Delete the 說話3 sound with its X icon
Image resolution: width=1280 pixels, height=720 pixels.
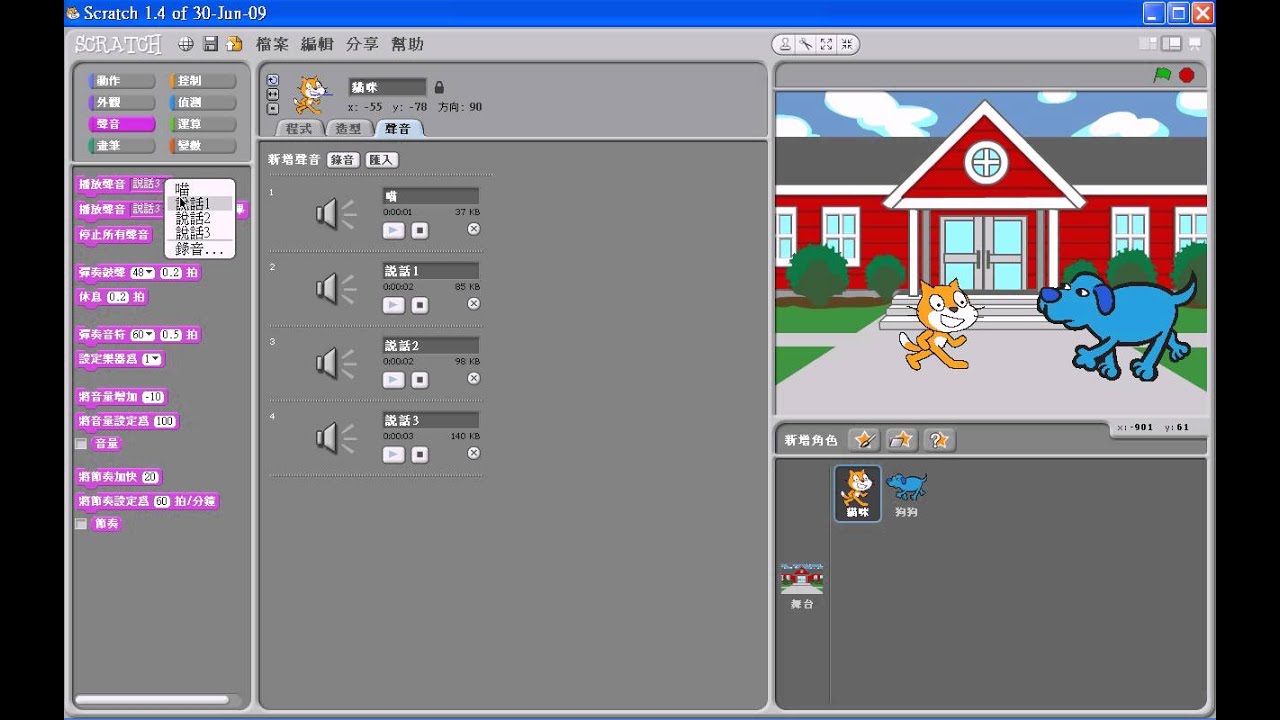(474, 453)
